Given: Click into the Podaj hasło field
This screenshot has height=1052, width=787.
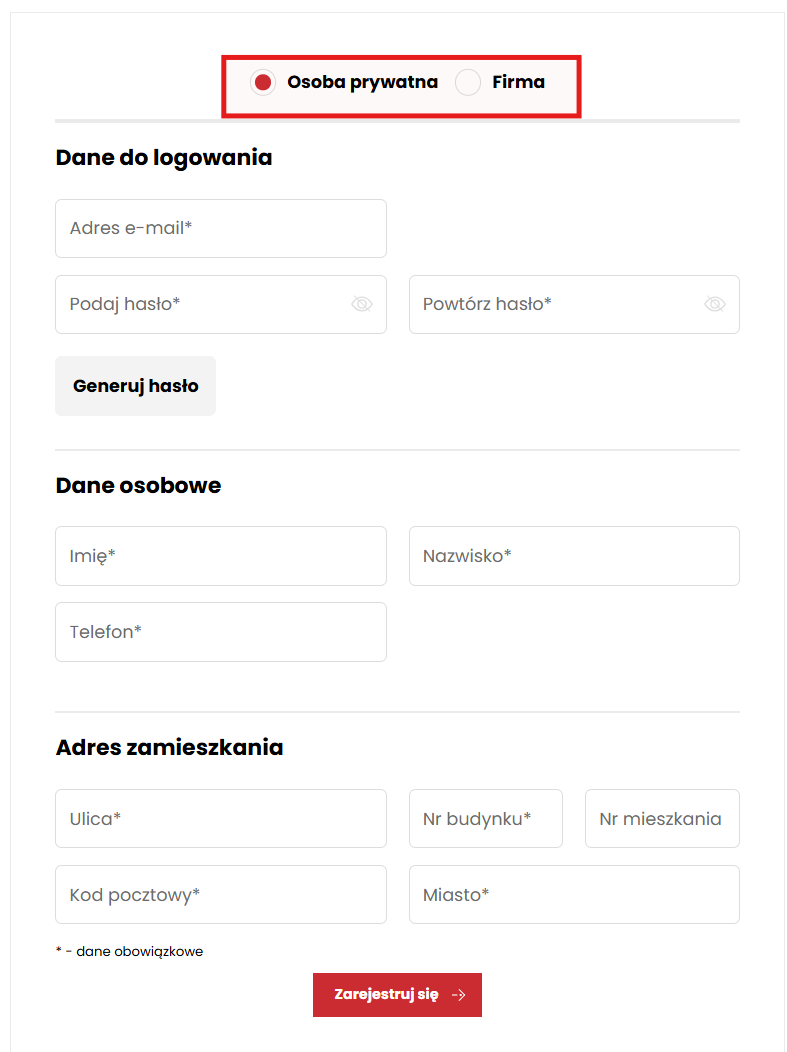Looking at the screenshot, I should click(x=200, y=304).
